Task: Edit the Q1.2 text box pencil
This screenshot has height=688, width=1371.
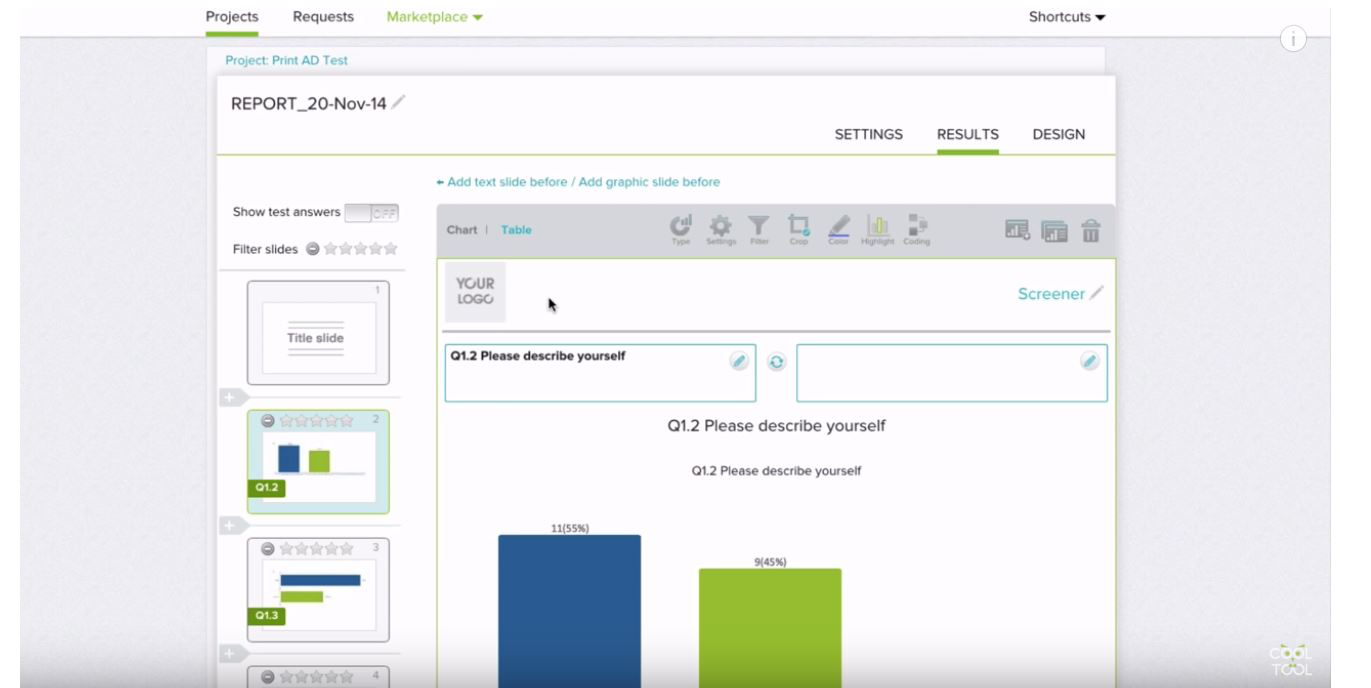Action: click(738, 361)
